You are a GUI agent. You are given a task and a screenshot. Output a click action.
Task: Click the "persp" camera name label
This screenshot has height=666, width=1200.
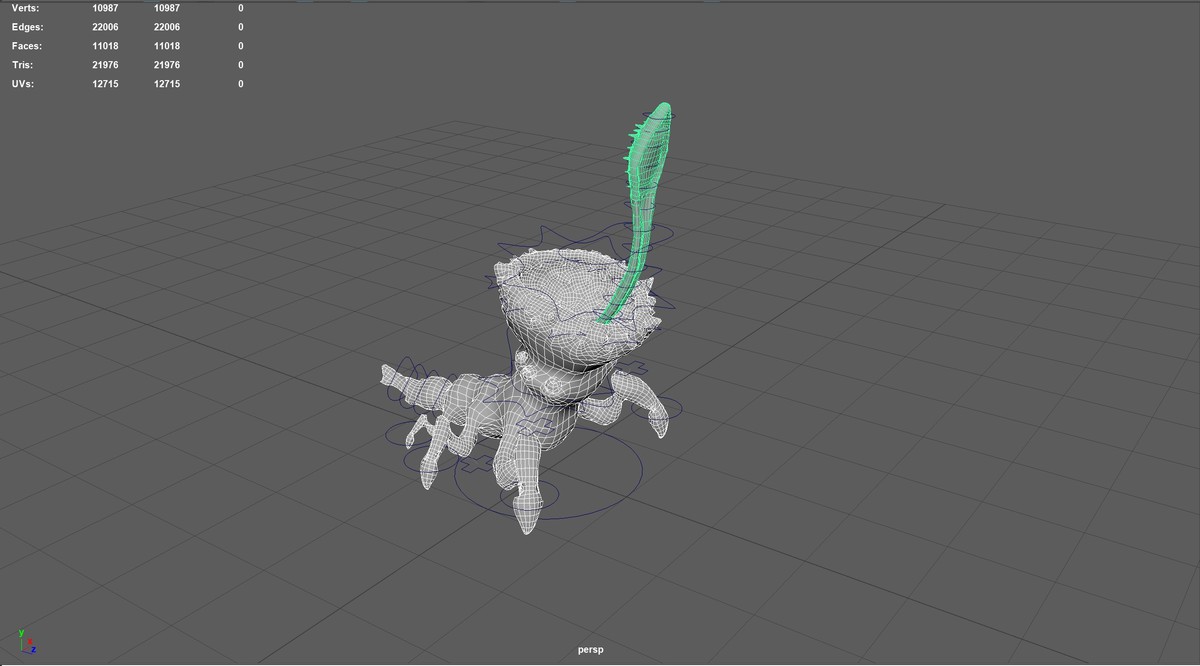[x=590, y=650]
